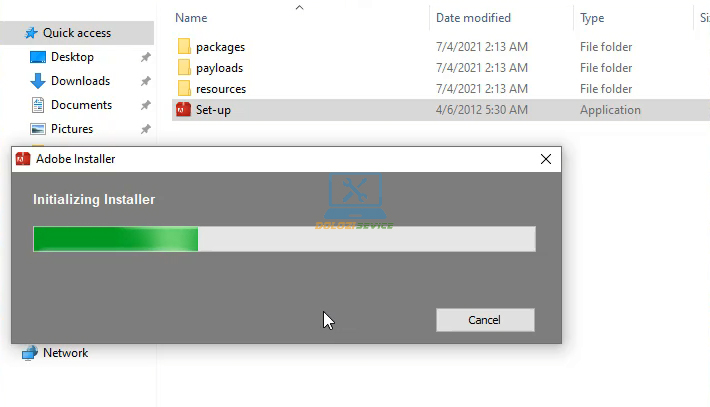
Task: Unpin Desktop using its pin icon
Action: pyautogui.click(x=145, y=57)
